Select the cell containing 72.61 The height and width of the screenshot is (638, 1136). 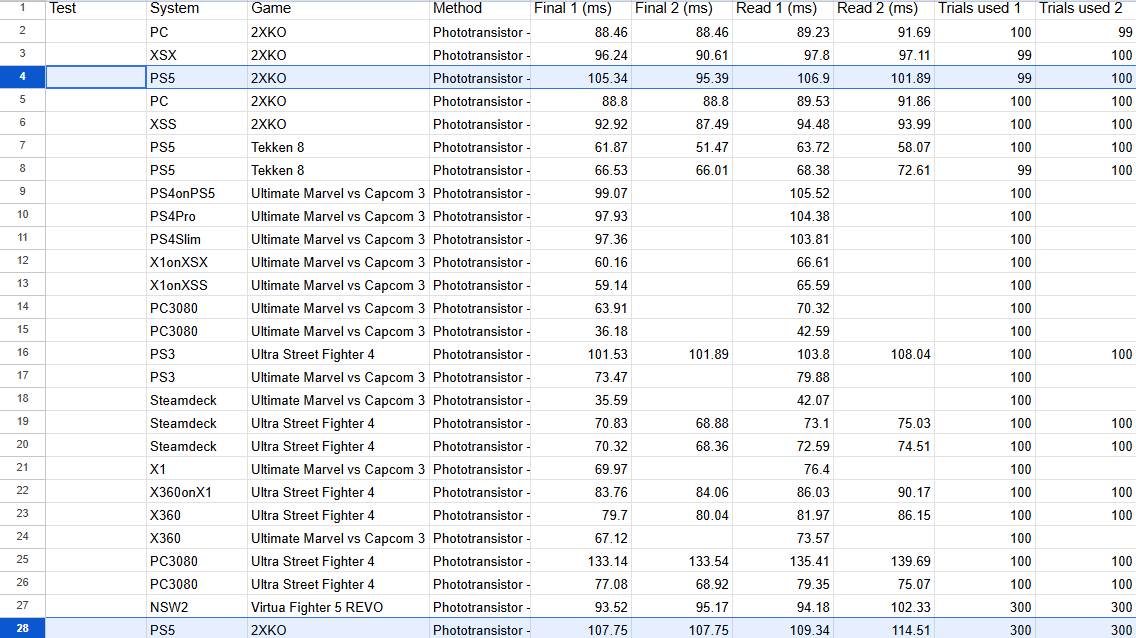pos(884,170)
